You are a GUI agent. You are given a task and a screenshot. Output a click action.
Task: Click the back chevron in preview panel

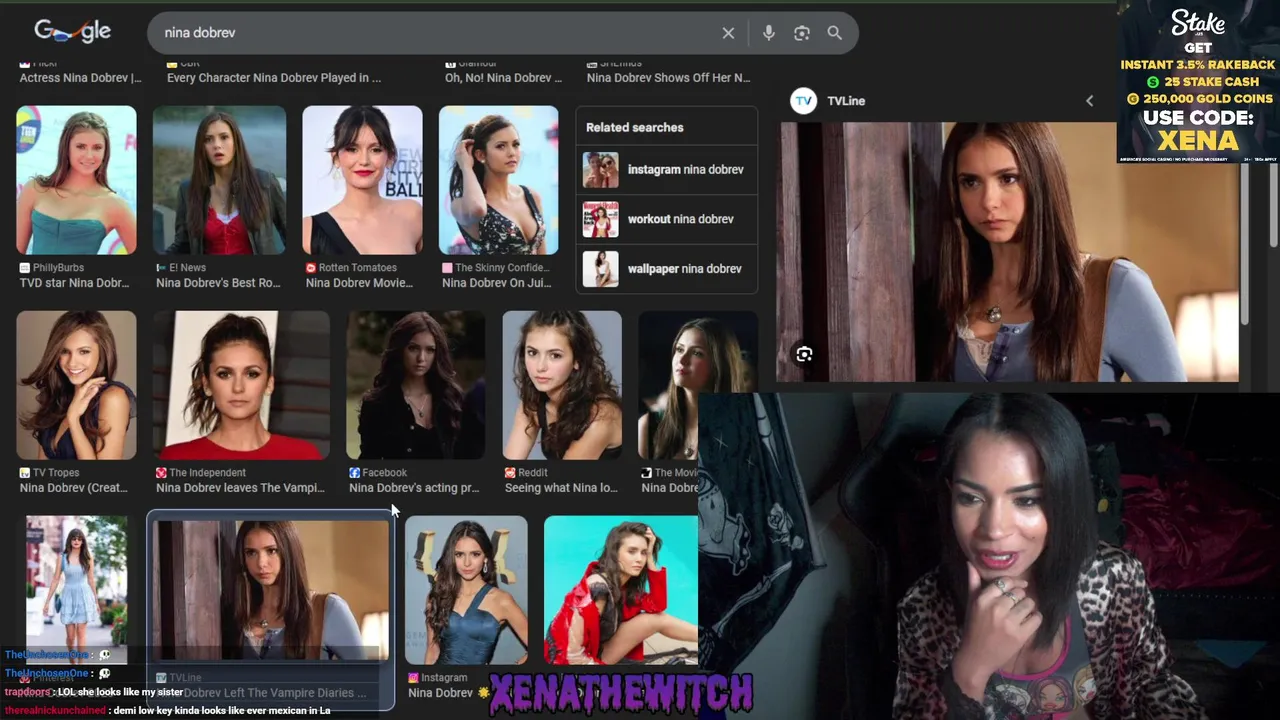(x=1089, y=101)
